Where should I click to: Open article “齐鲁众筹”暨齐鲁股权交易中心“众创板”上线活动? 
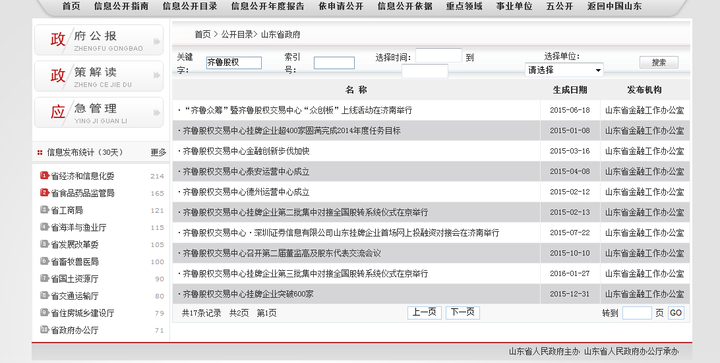point(297,110)
